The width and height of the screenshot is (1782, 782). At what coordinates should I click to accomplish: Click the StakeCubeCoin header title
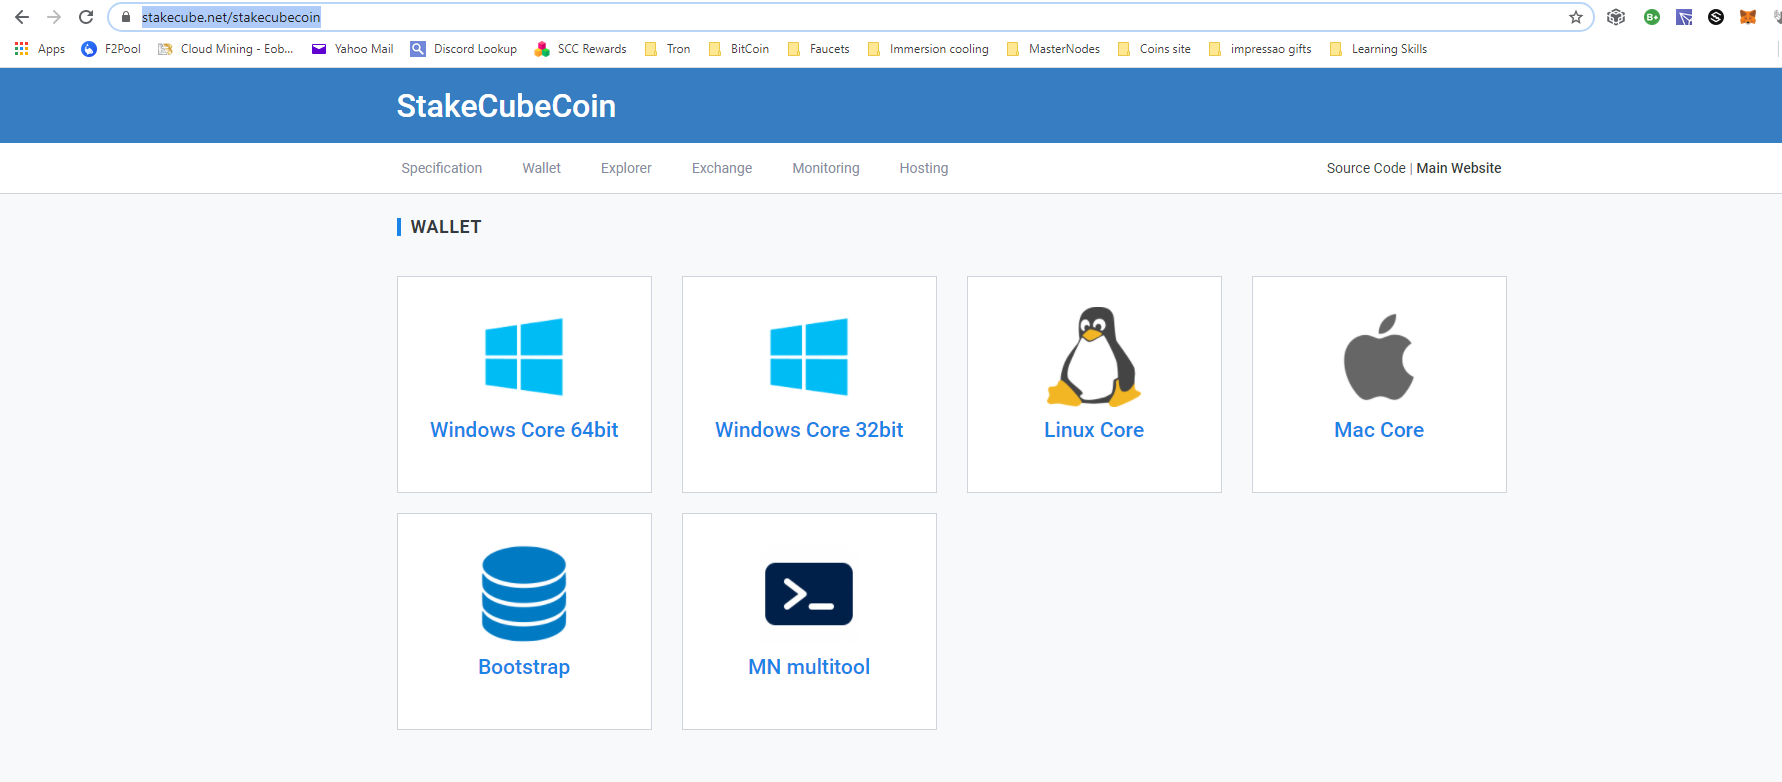[x=506, y=106]
